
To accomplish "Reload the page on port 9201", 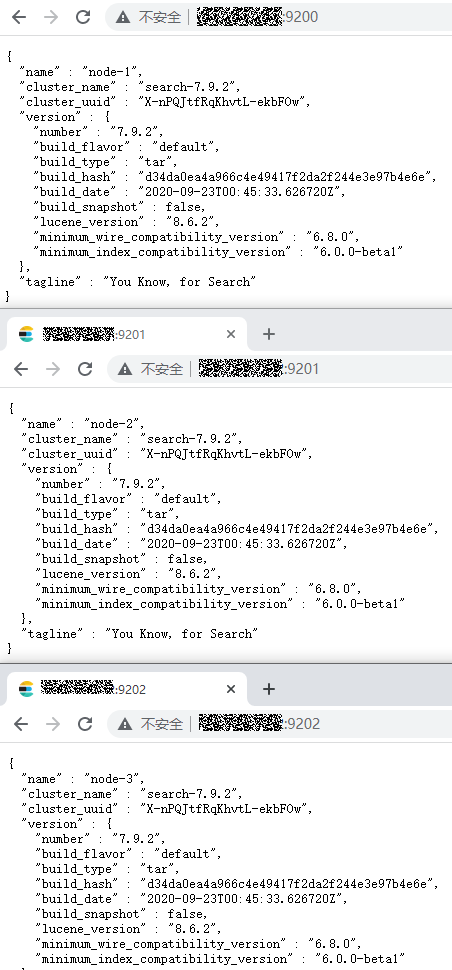I will pos(85,369).
